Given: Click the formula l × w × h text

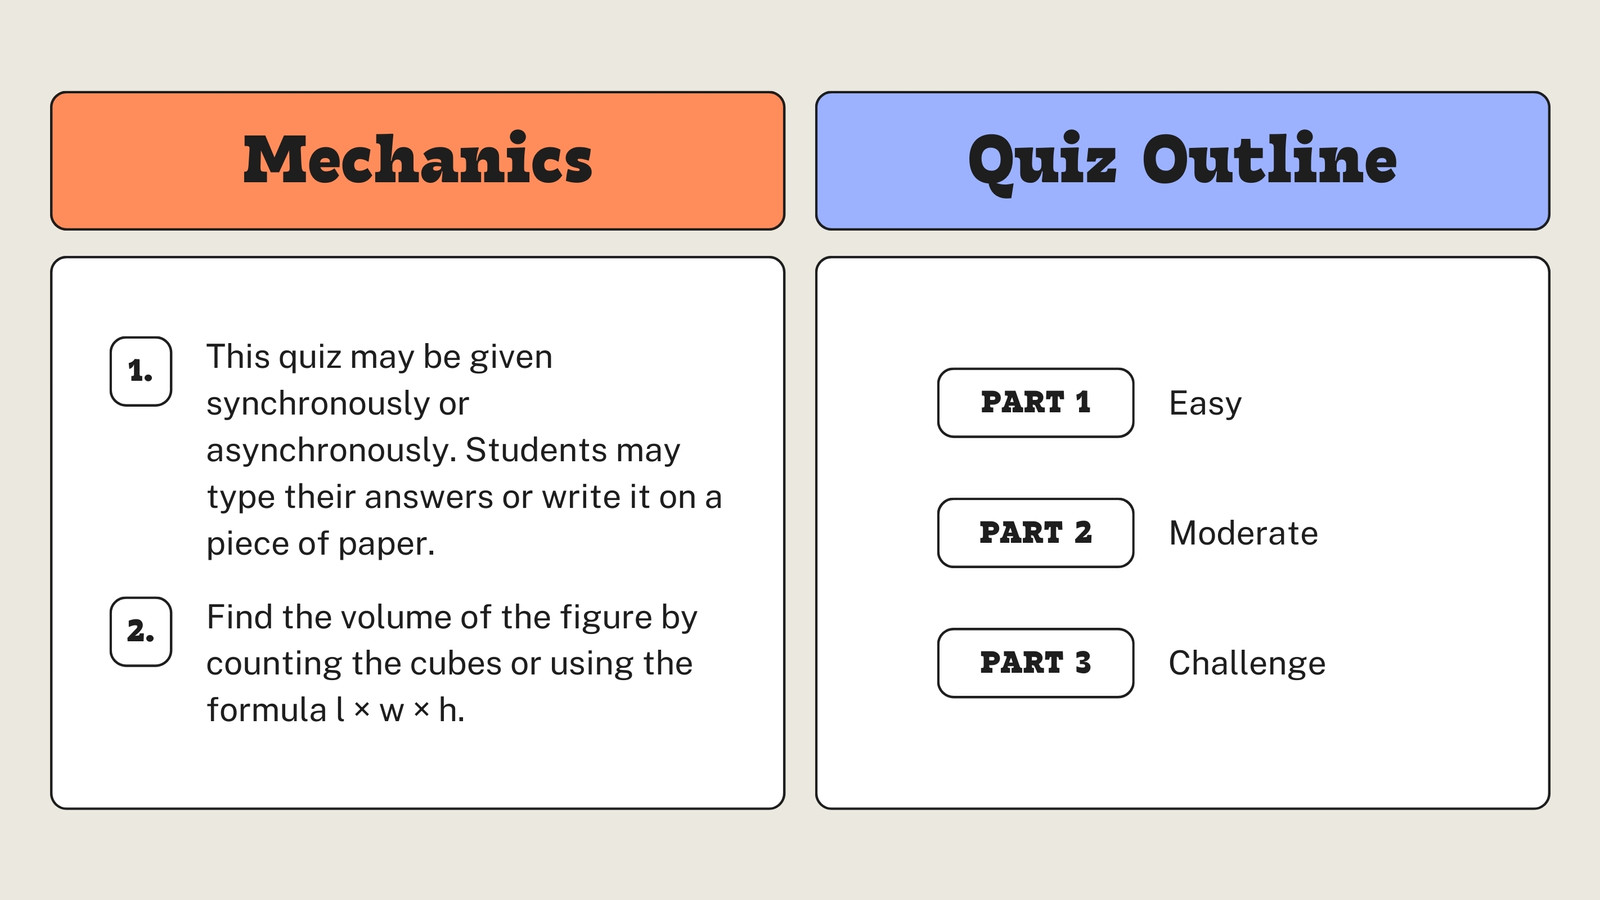Looking at the screenshot, I should pyautogui.click(x=335, y=710).
